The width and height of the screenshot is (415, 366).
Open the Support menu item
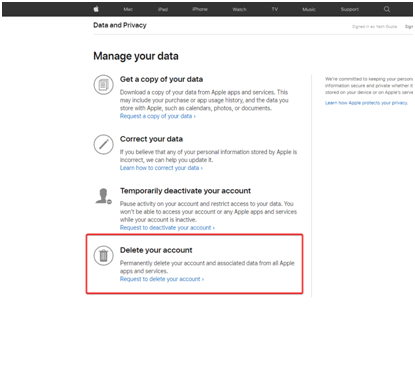click(x=350, y=9)
